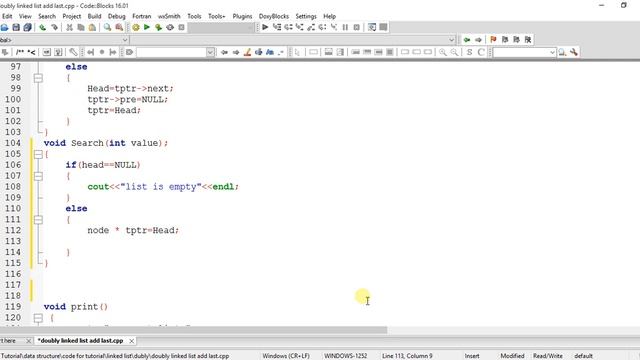Collapse the else-block fold at line 111
This screenshot has height=360, width=640.
coord(38,220)
